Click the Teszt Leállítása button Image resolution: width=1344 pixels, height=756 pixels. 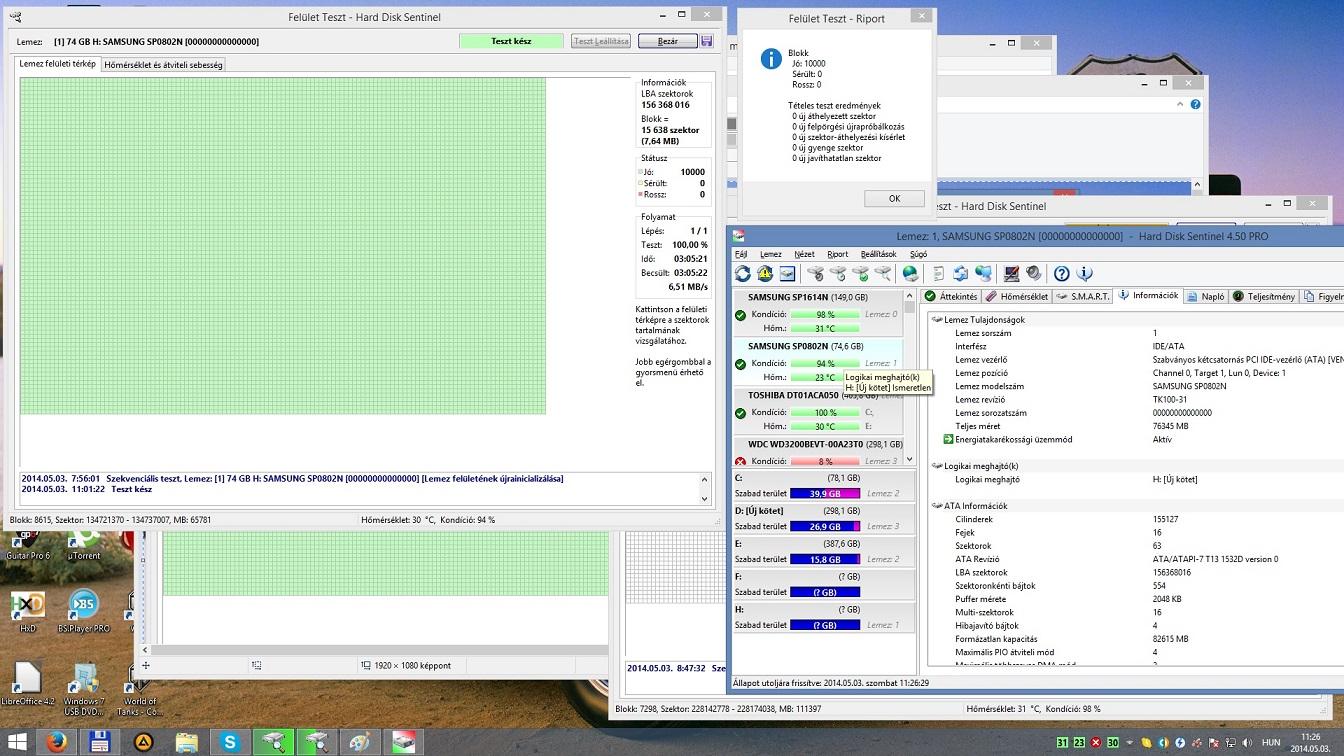click(x=601, y=41)
